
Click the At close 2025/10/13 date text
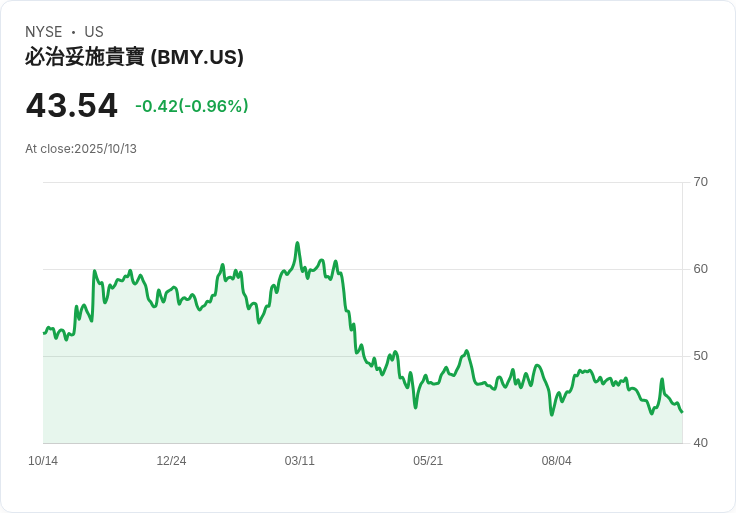coord(81,149)
